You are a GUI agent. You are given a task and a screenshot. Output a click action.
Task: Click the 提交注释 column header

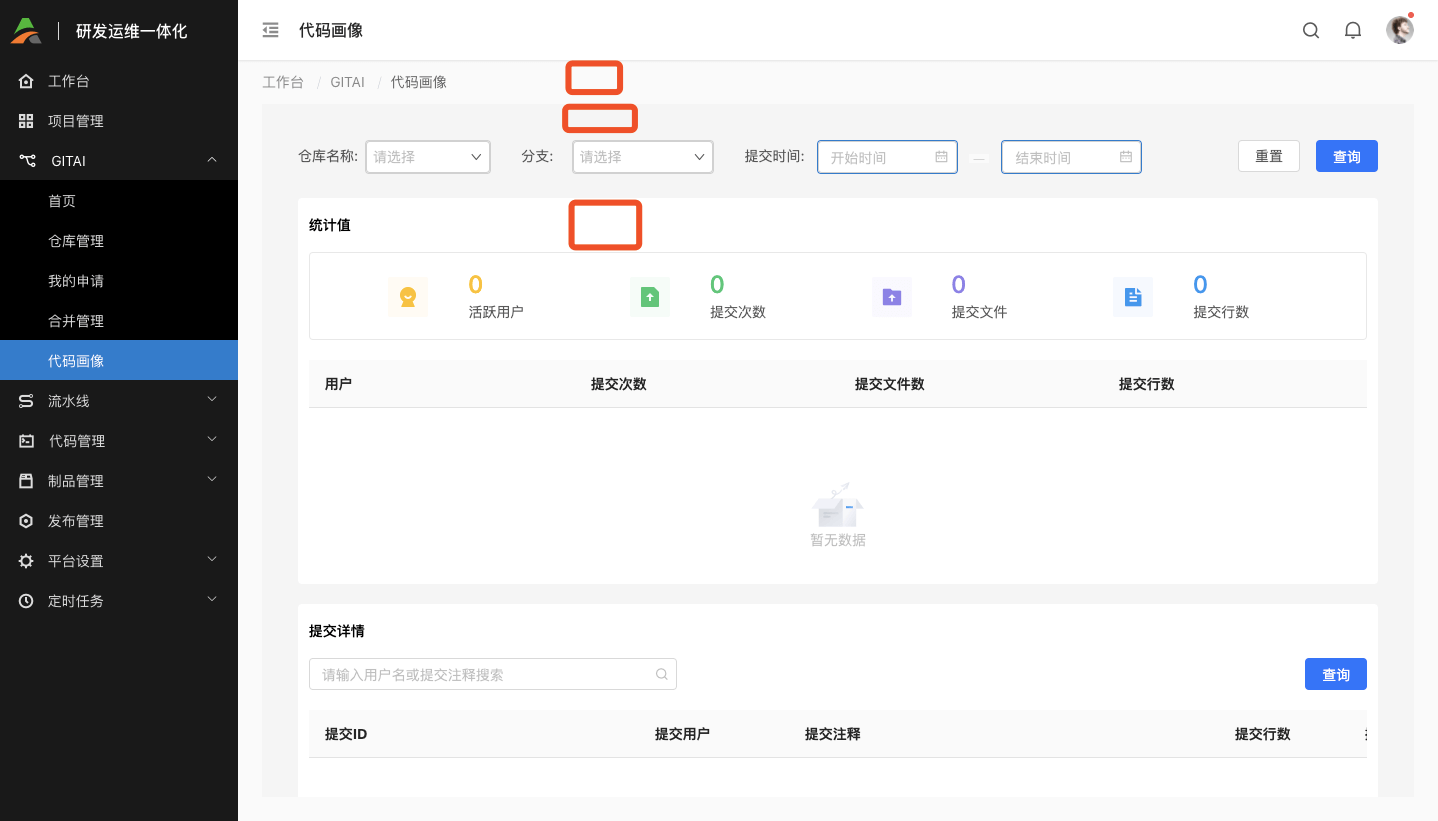click(x=833, y=734)
